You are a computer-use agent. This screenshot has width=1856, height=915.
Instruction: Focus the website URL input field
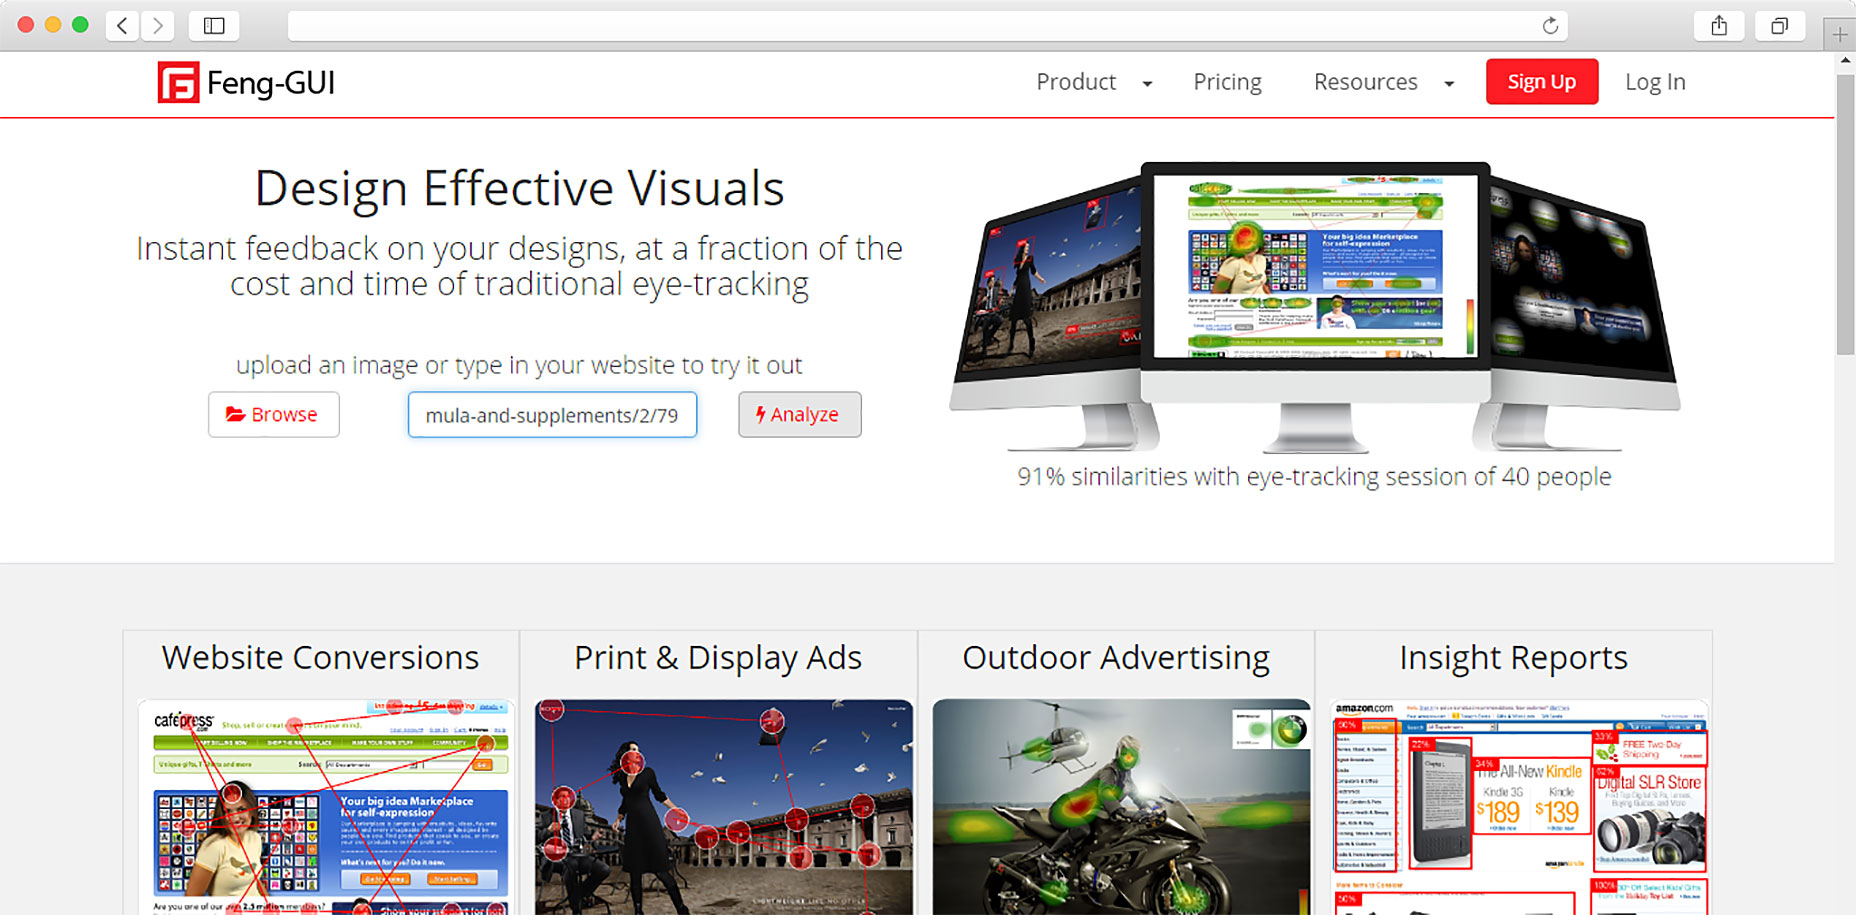(x=552, y=415)
